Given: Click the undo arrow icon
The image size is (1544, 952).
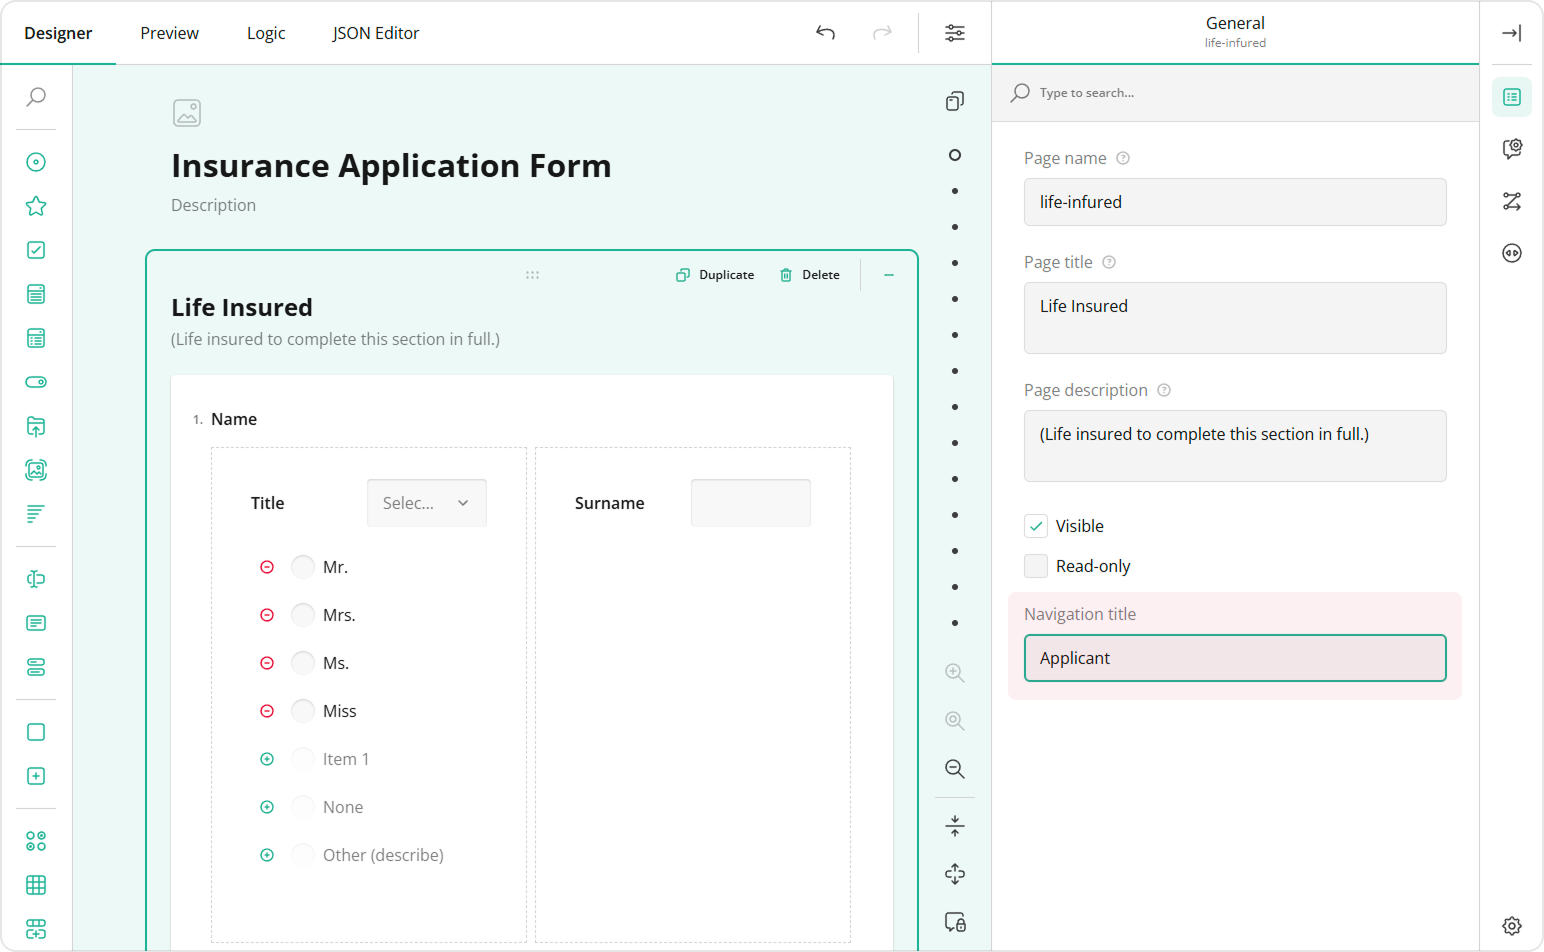Looking at the screenshot, I should click(x=825, y=33).
